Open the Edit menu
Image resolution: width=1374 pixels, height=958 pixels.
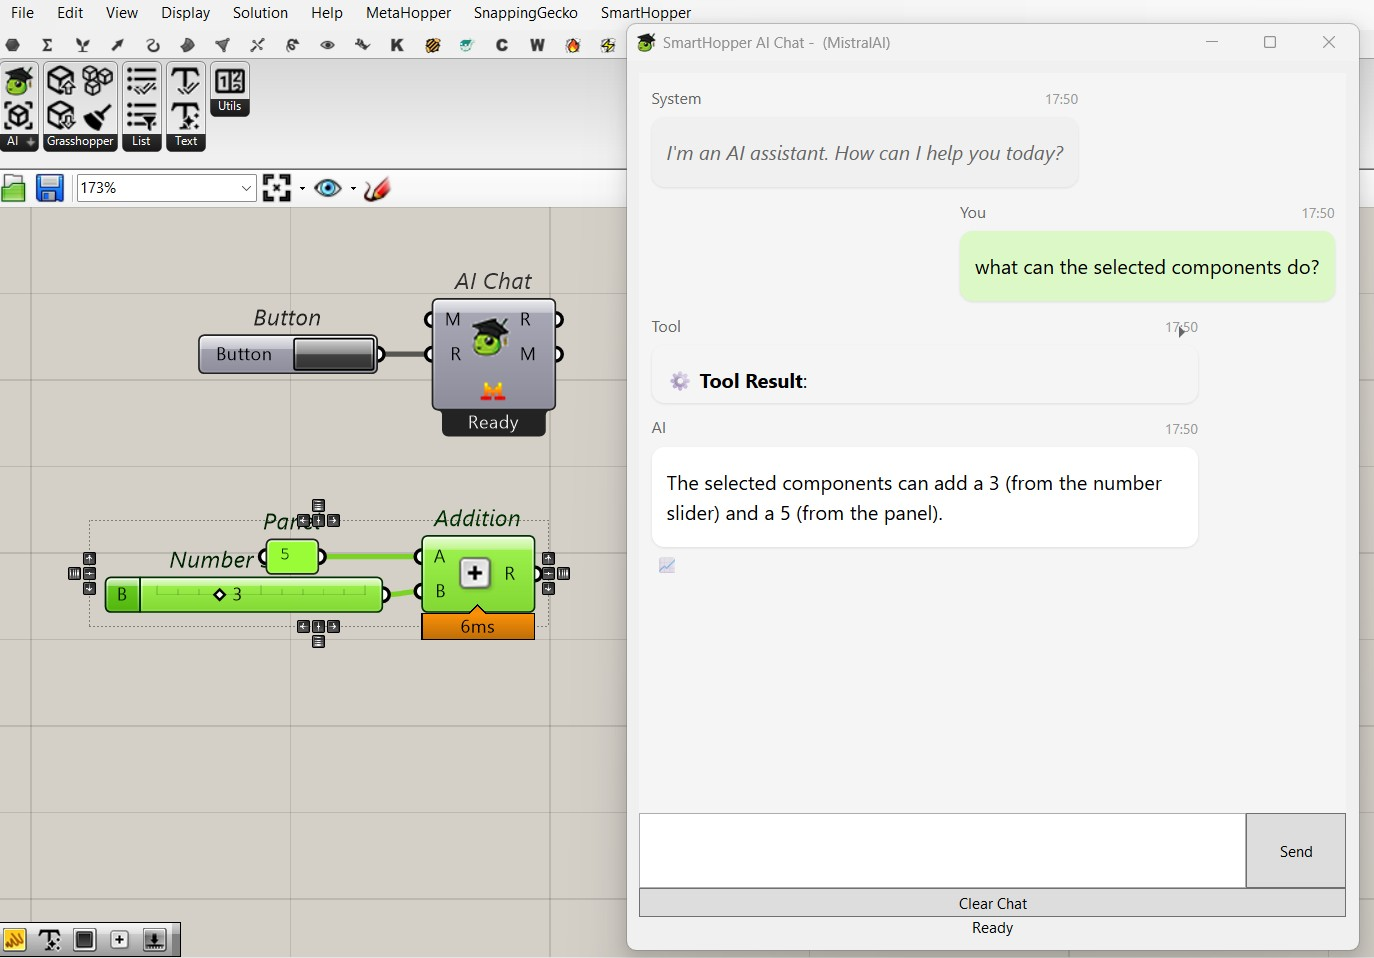coord(70,13)
